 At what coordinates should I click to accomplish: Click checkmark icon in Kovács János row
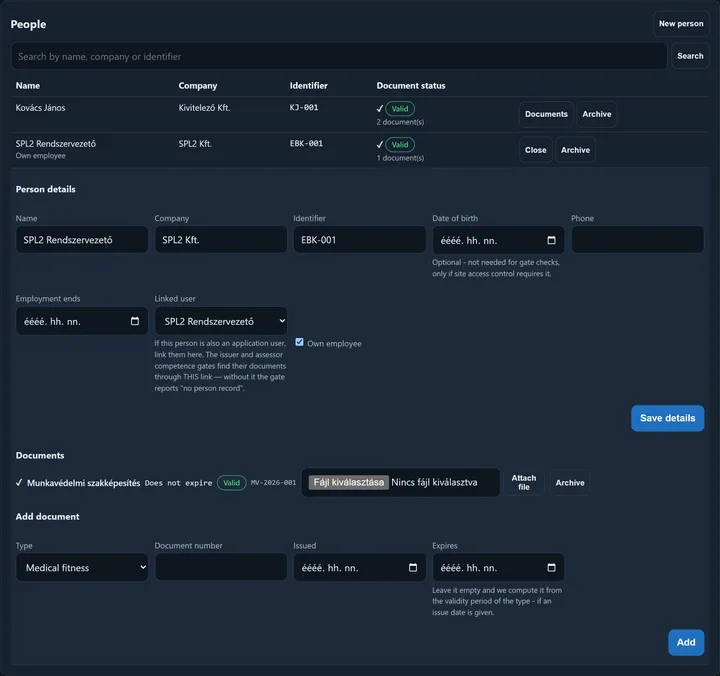click(380, 109)
